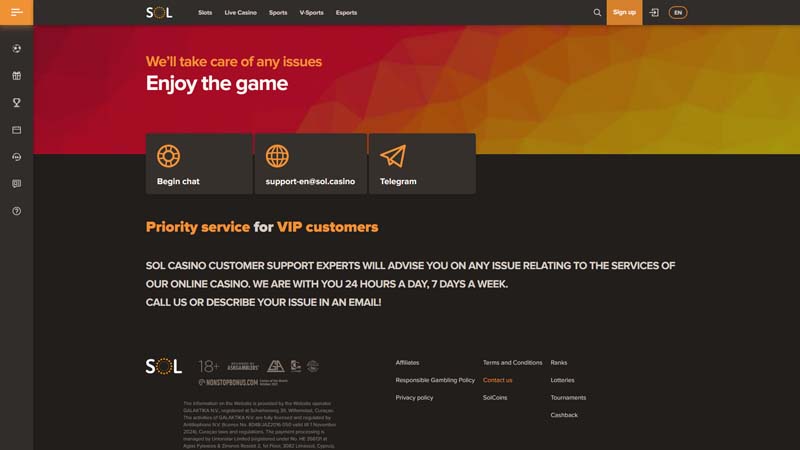The width and height of the screenshot is (800, 450).
Task: Open the Cashback footer link
Action: 564,415
